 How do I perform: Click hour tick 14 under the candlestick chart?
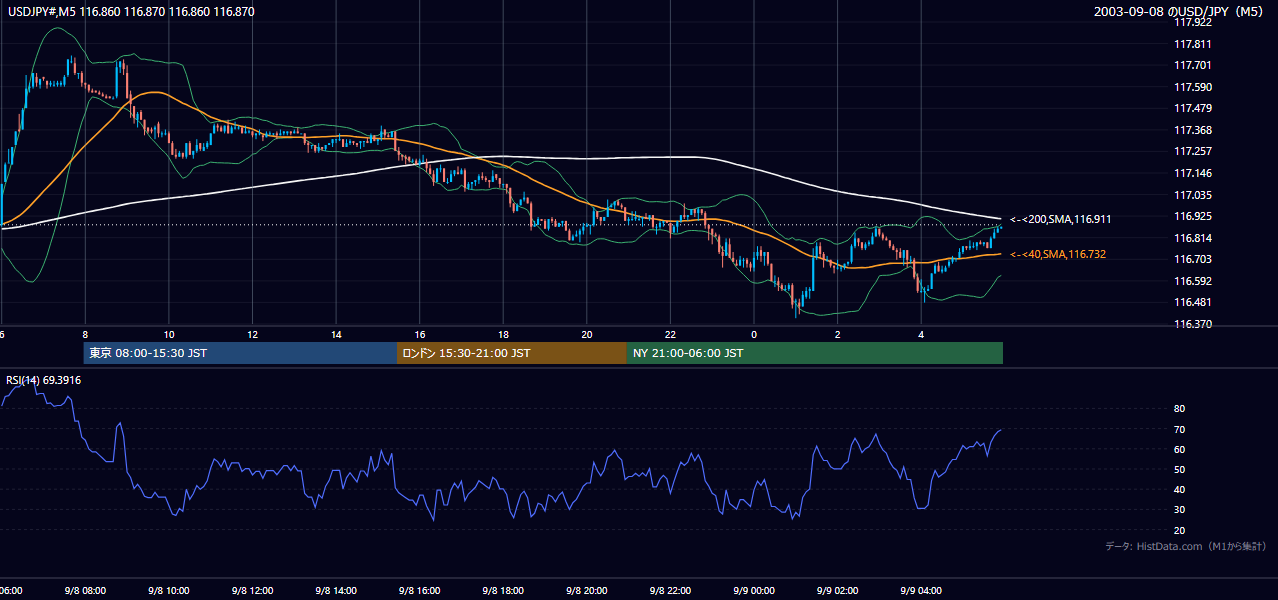click(336, 335)
